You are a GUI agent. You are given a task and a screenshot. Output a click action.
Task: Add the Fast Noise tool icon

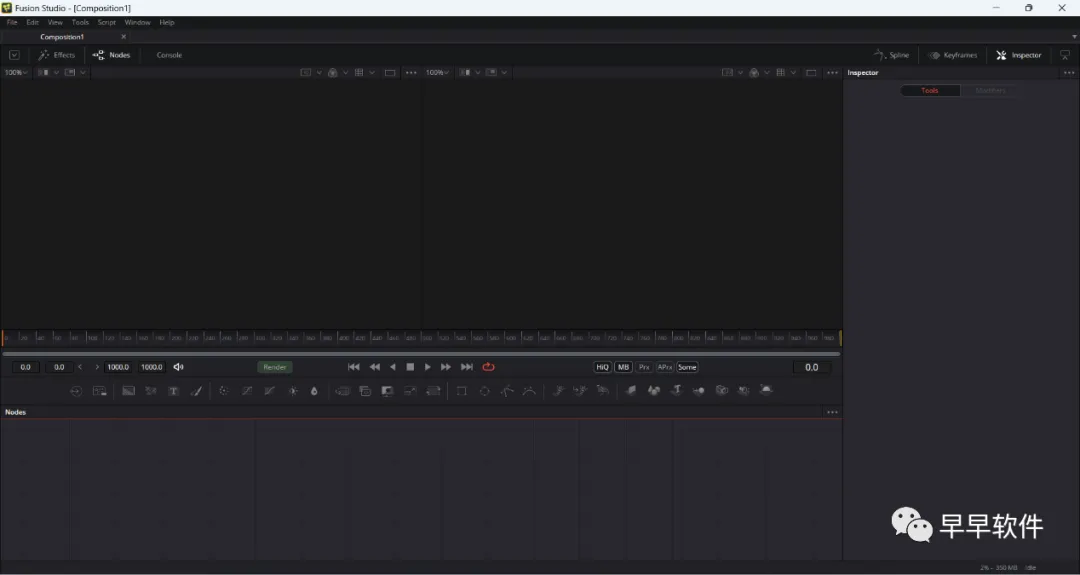coord(151,390)
